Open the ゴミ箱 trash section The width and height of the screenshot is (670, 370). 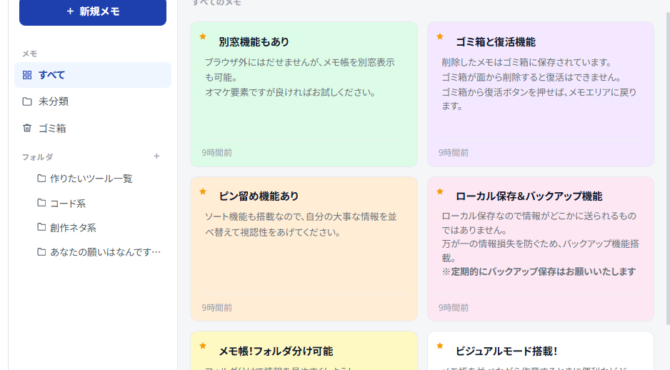(93, 128)
